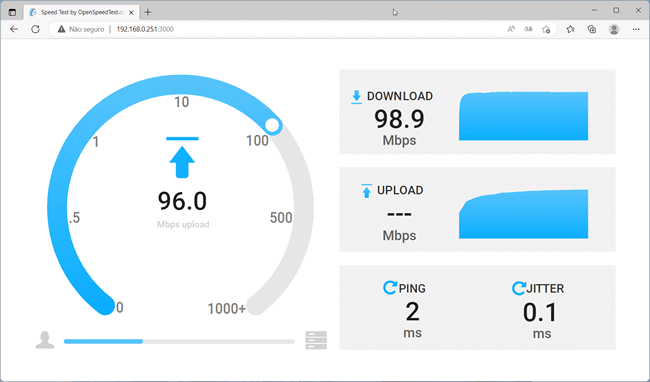This screenshot has height=382, width=650.
Task: Open the Favorites list icon
Action: [570, 29]
